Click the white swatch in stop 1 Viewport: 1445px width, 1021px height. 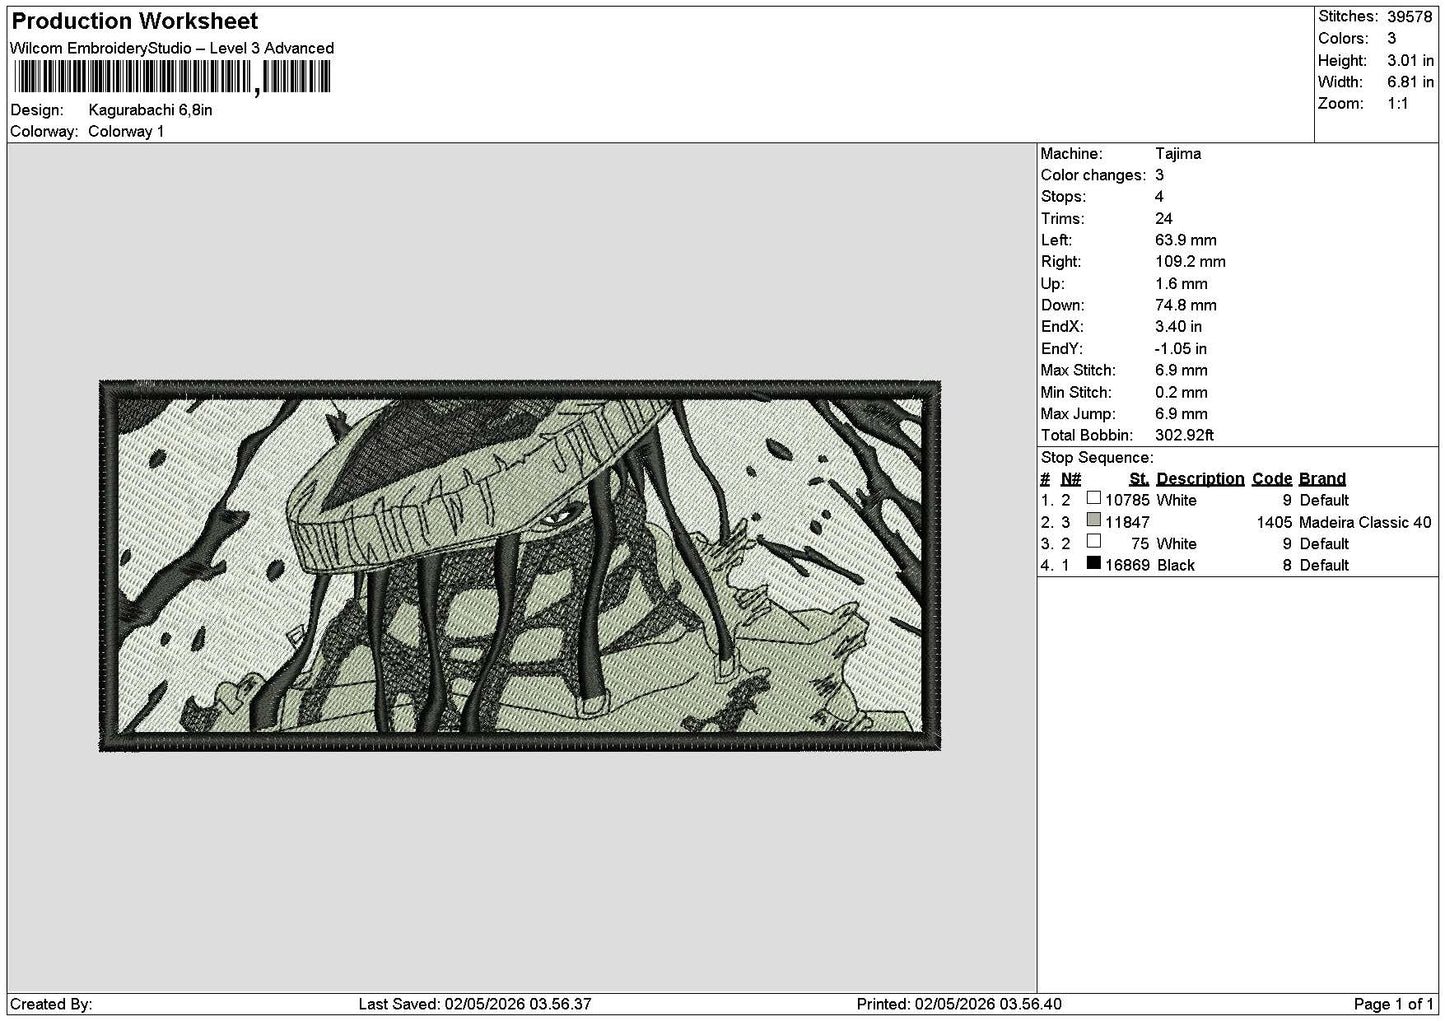coord(1093,498)
